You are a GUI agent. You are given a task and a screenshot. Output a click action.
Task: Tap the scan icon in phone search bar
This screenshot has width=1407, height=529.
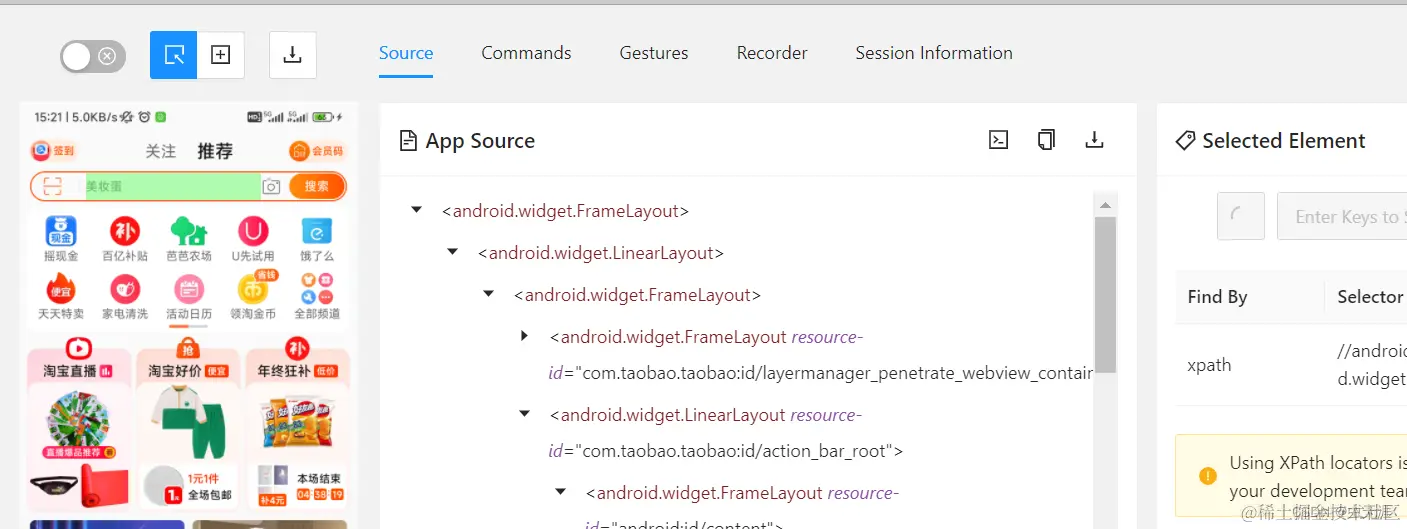click(53, 186)
